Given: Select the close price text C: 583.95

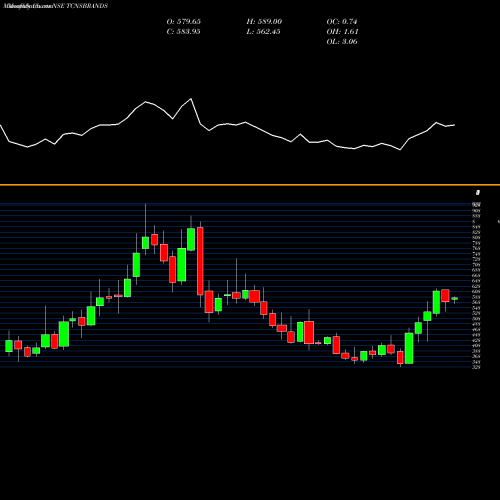Looking at the screenshot, I should pyautogui.click(x=184, y=32).
